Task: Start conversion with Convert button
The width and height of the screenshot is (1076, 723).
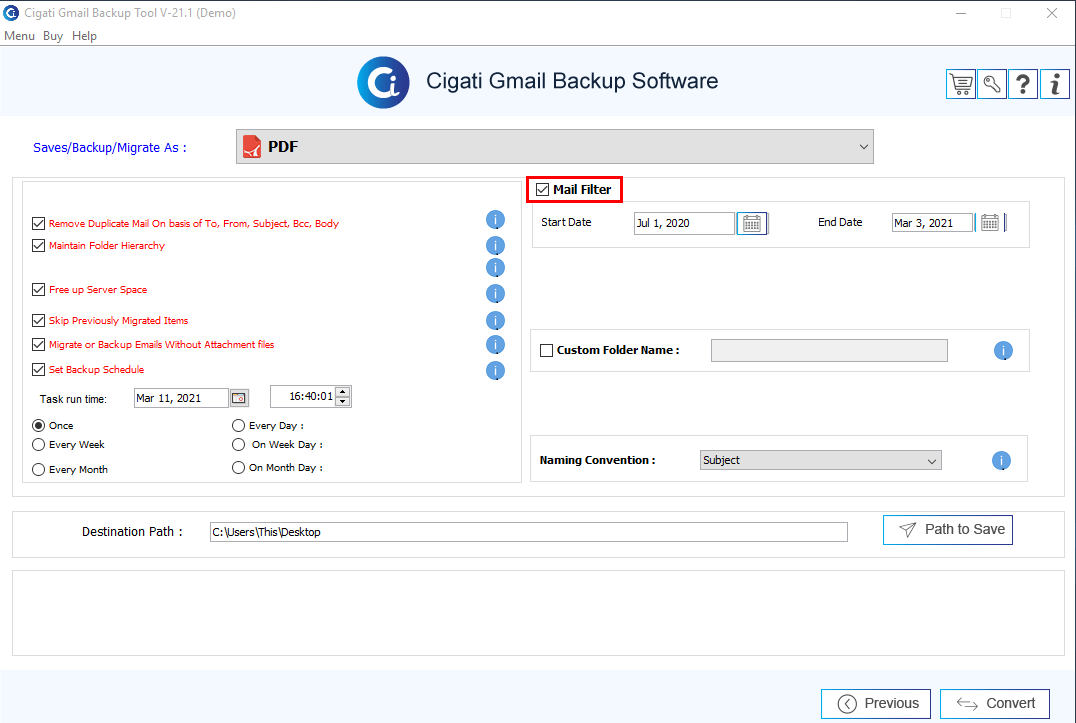Action: [x=995, y=704]
